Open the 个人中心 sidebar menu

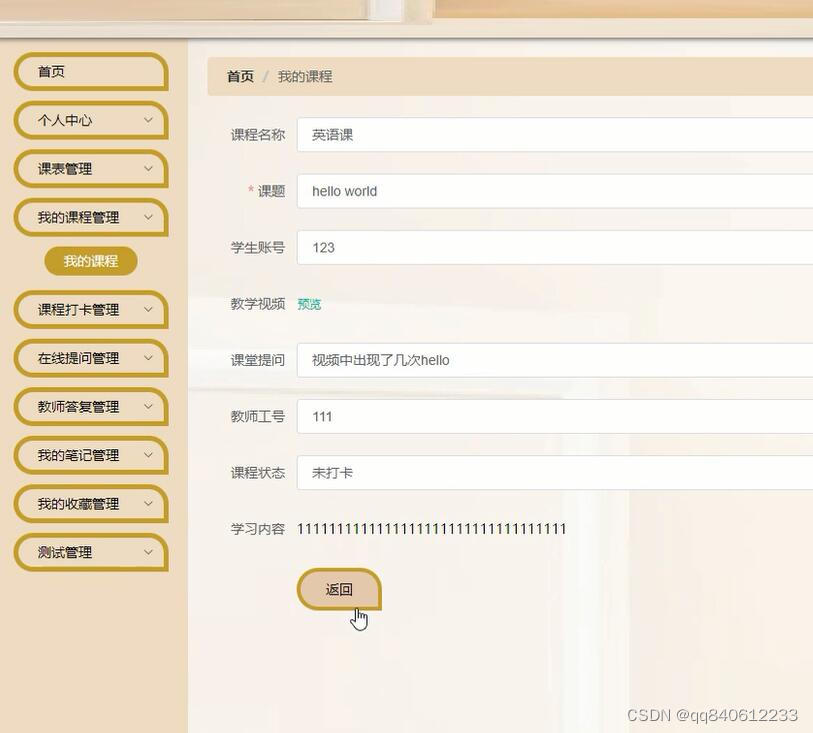pos(91,120)
